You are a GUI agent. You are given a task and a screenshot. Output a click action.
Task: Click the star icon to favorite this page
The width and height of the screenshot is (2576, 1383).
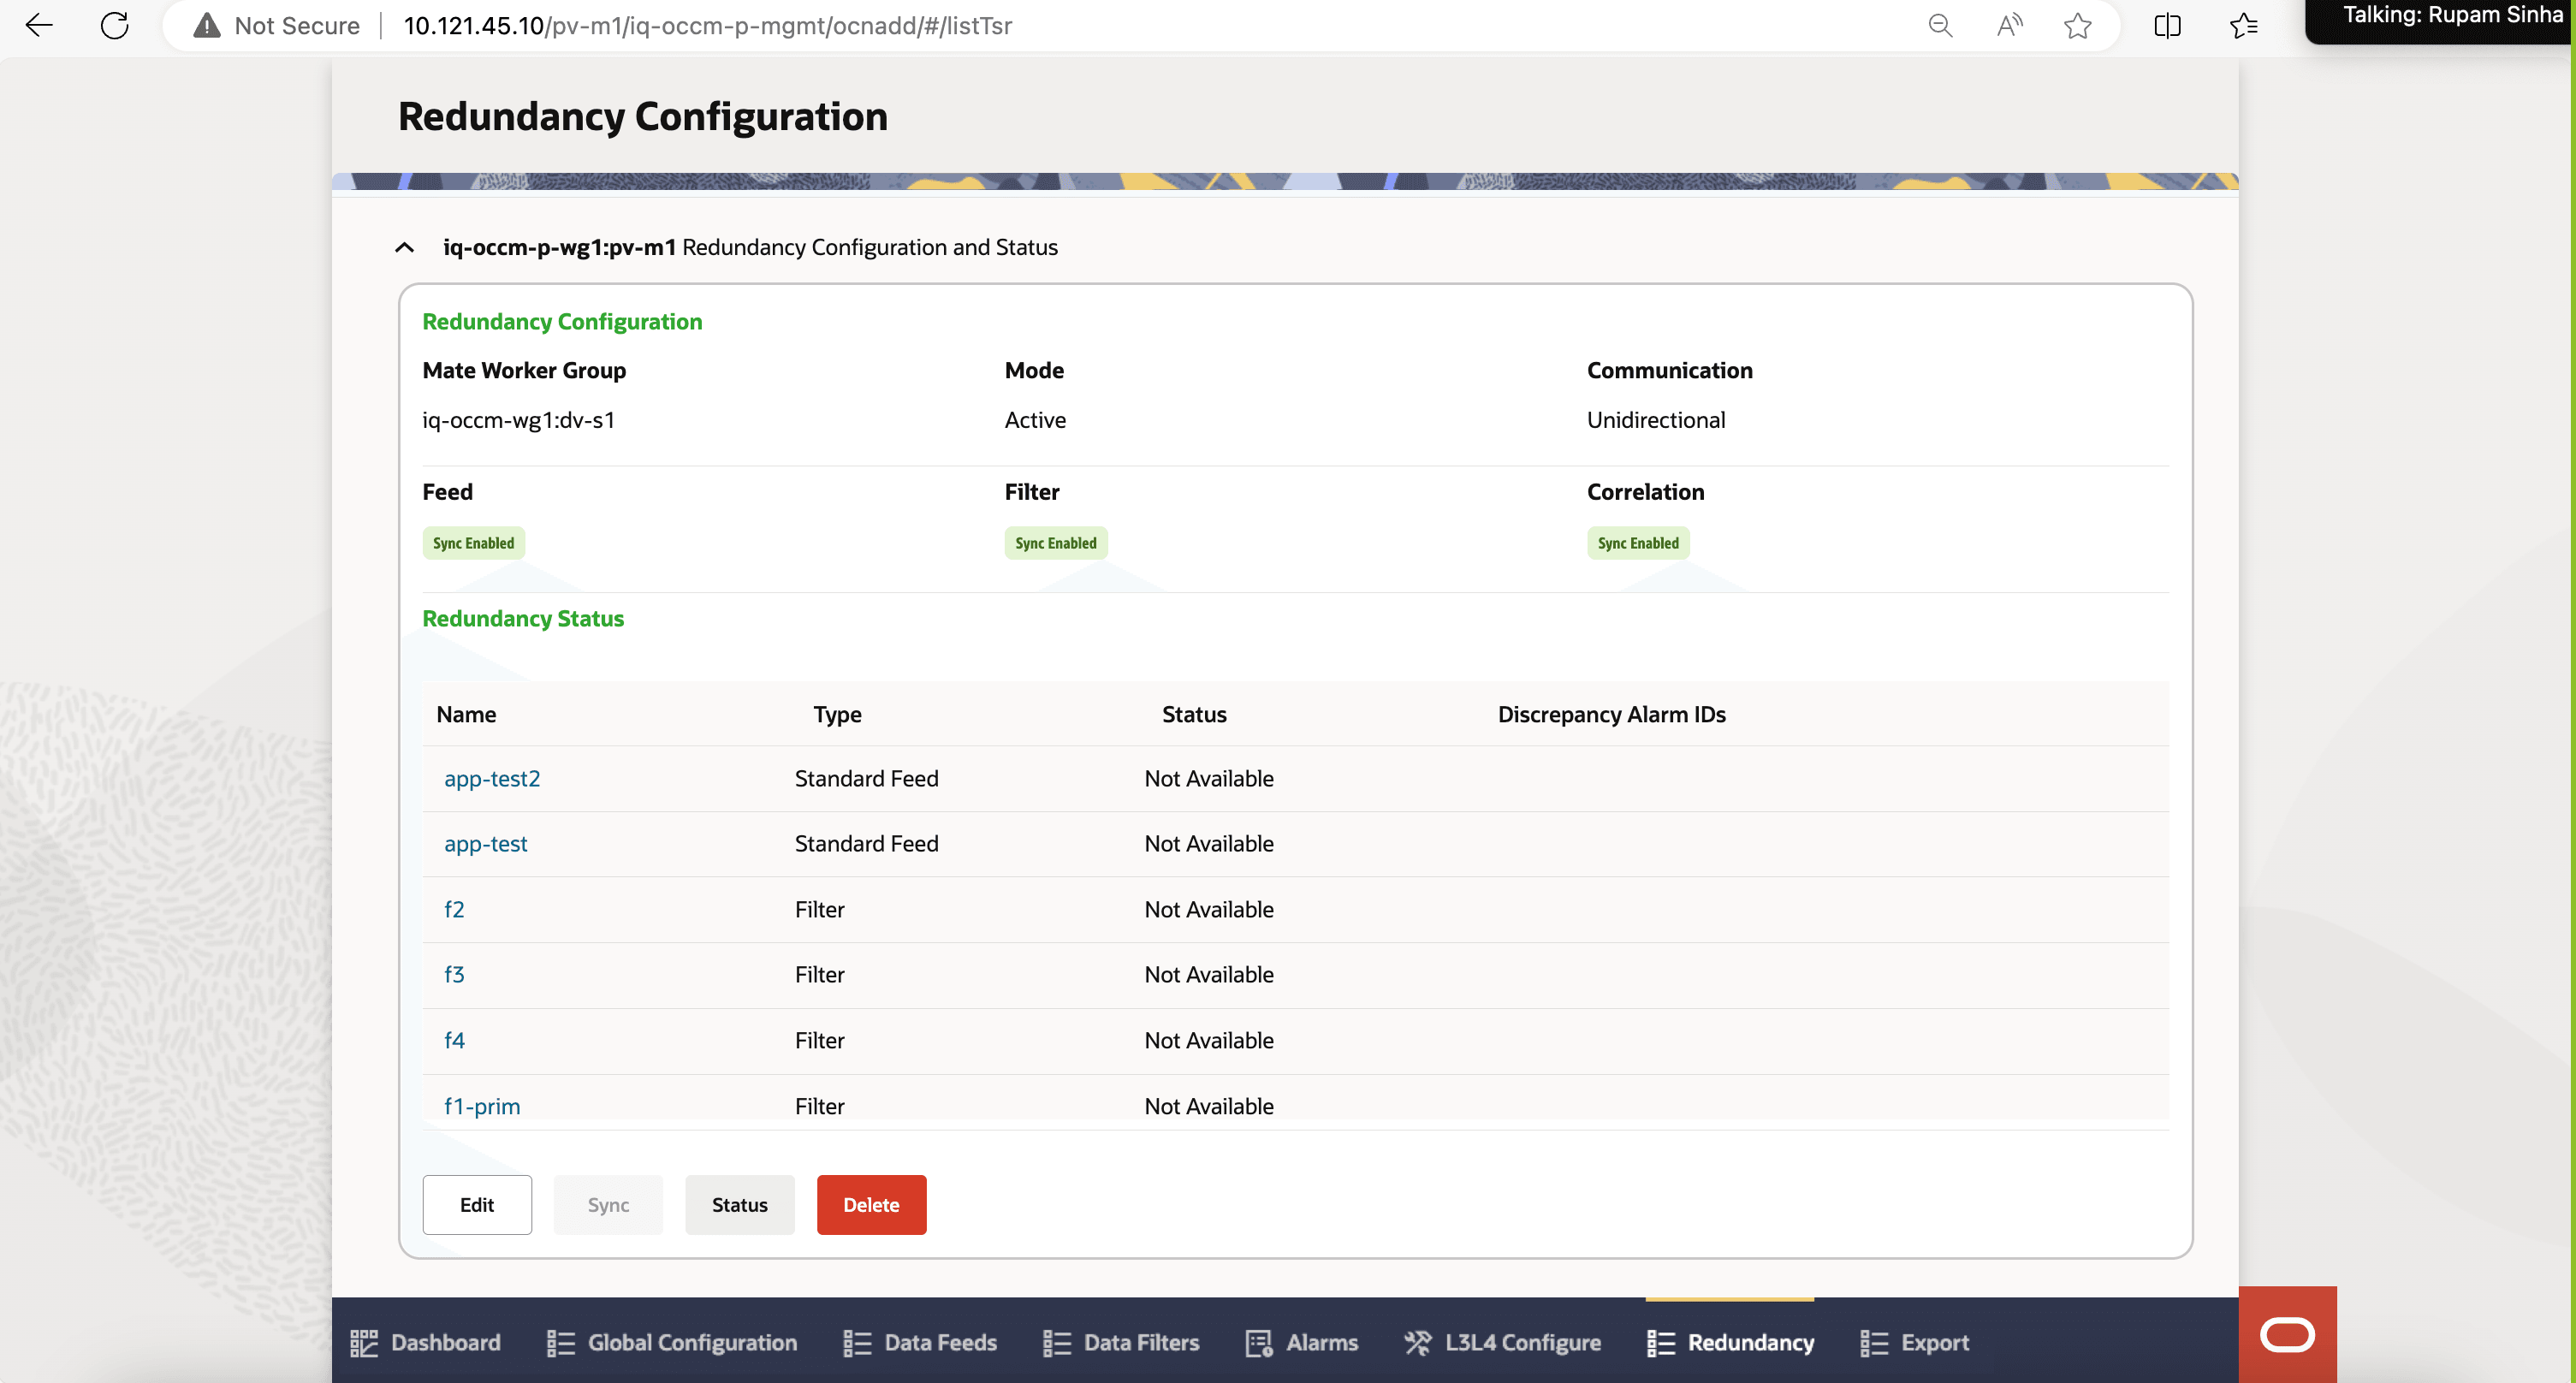click(x=2077, y=25)
